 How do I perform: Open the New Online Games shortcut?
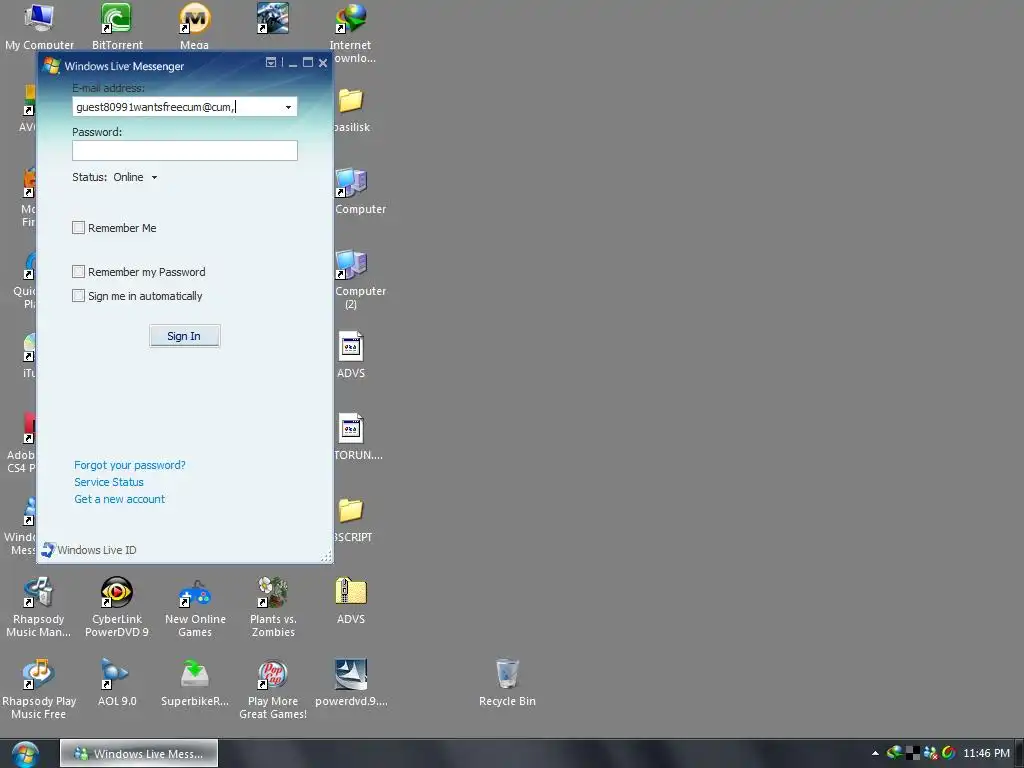tap(195, 607)
